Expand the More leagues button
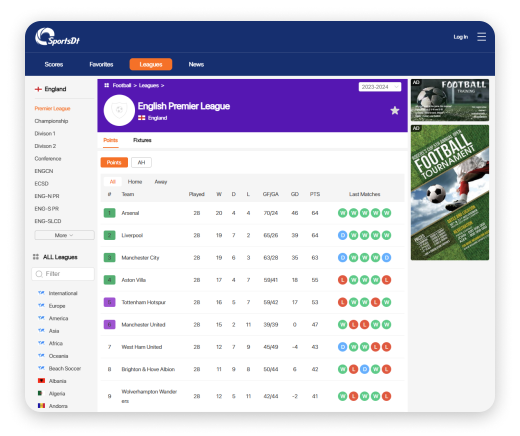Screen dimensions: 520x436 coord(64,235)
